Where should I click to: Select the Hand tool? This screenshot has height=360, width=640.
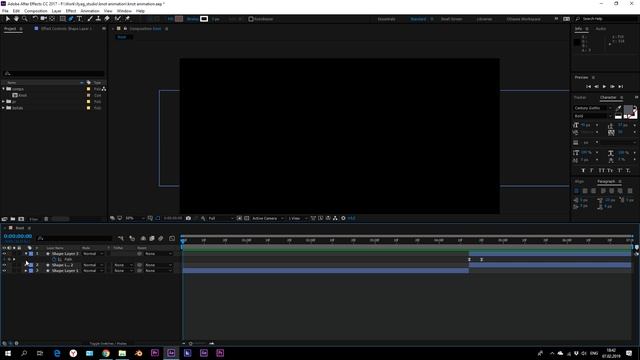tap(16, 19)
